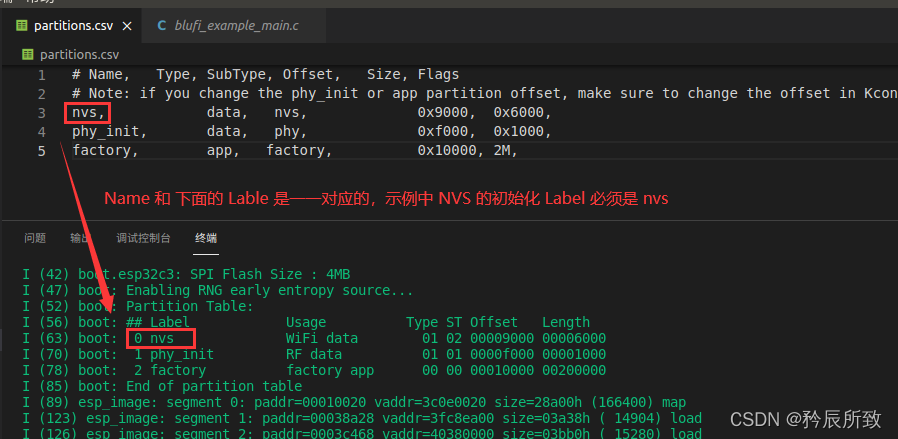Click line number 3 in the gutter
Viewport: 898px width, 439px height.
42,113
